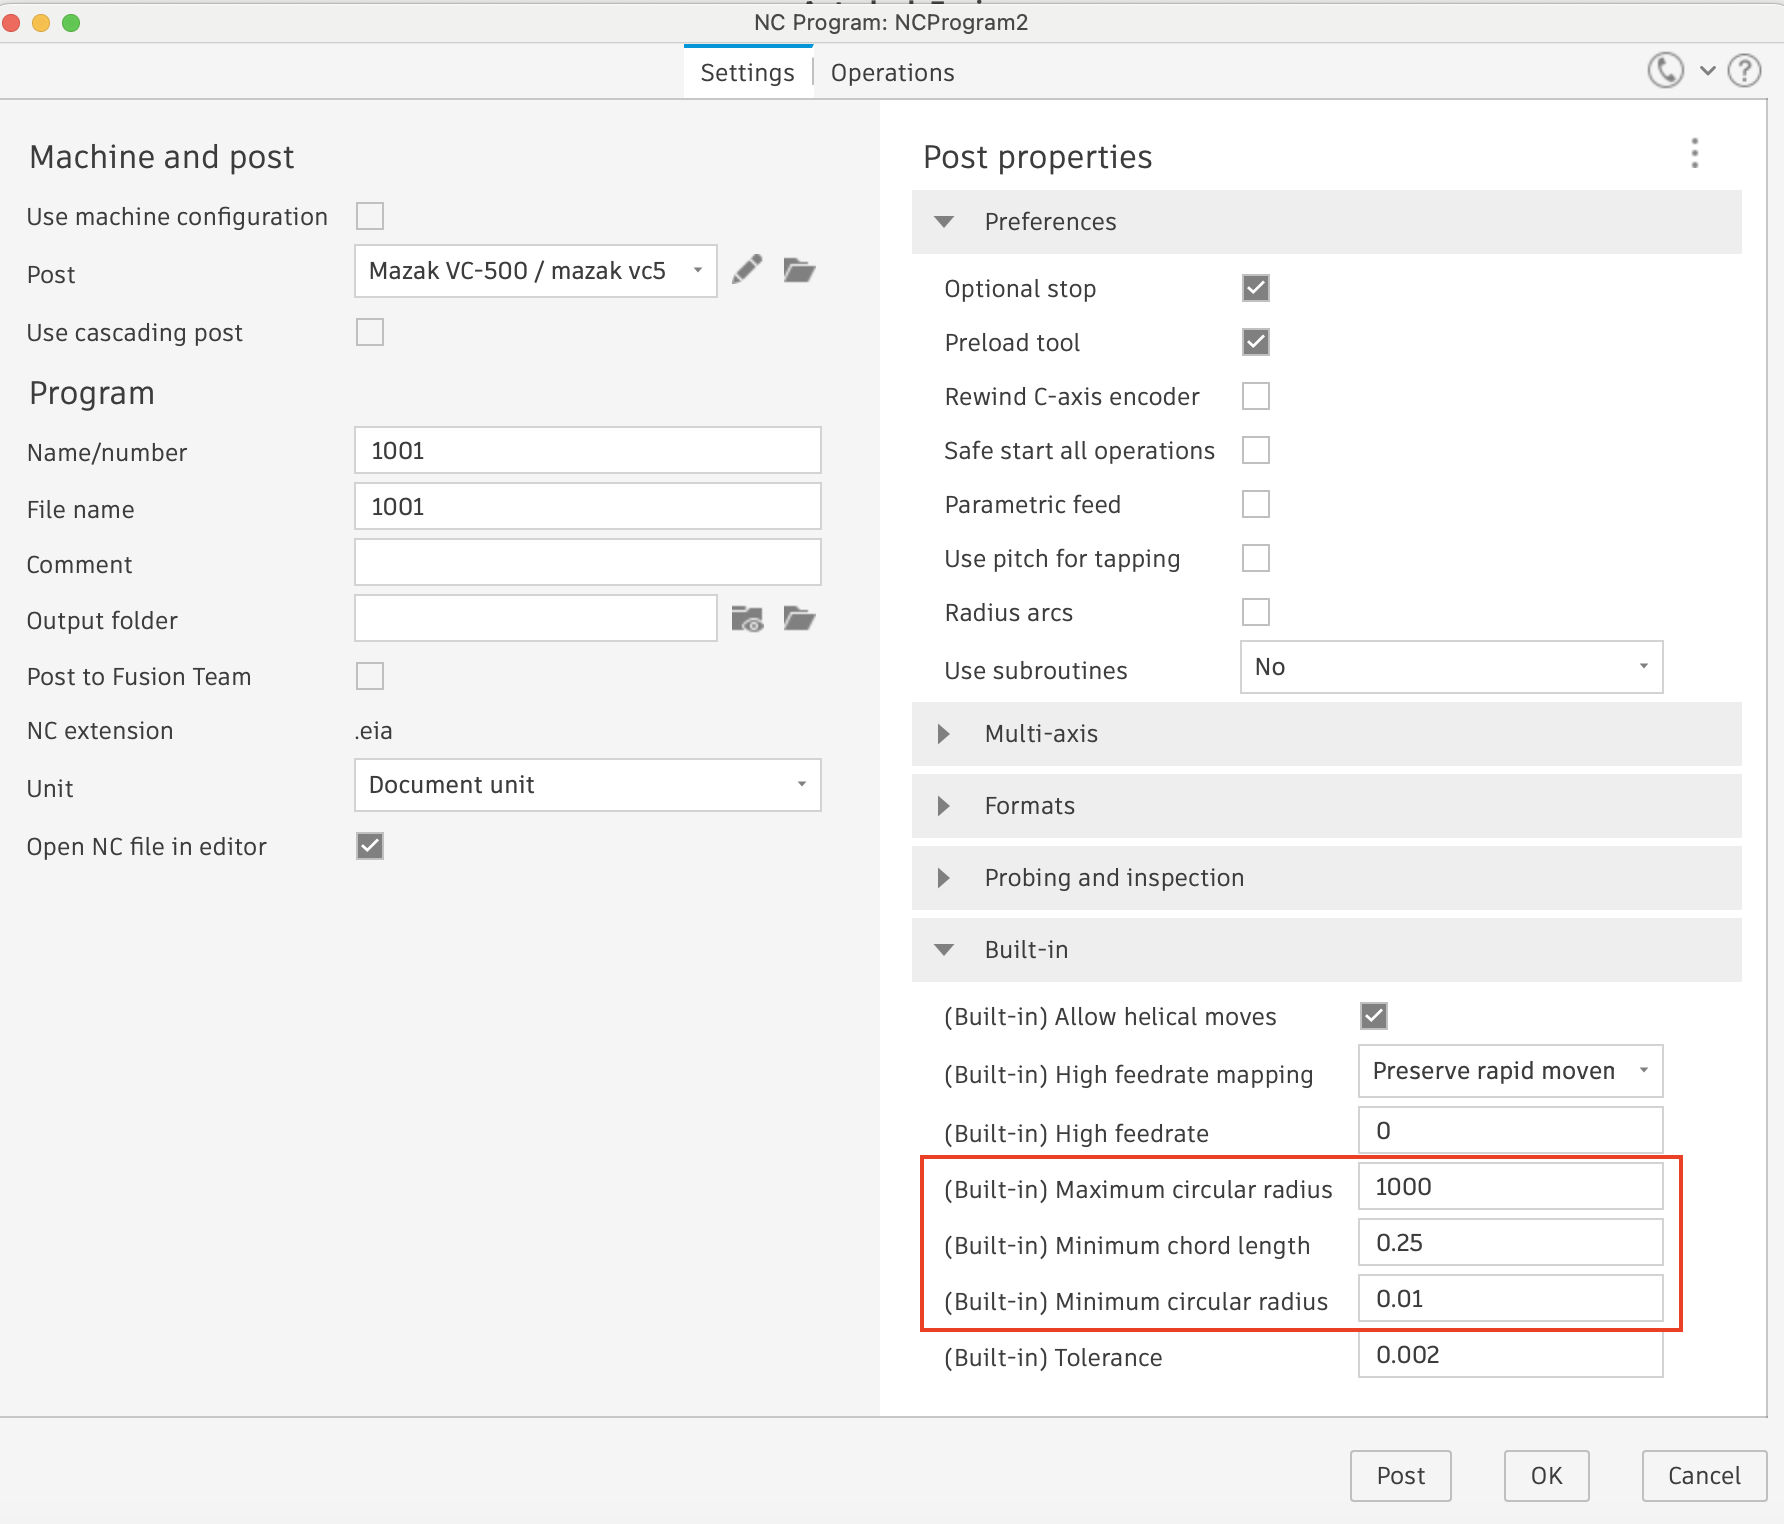The image size is (1784, 1524).
Task: Open the post folder browser icon
Action: pos(798,269)
